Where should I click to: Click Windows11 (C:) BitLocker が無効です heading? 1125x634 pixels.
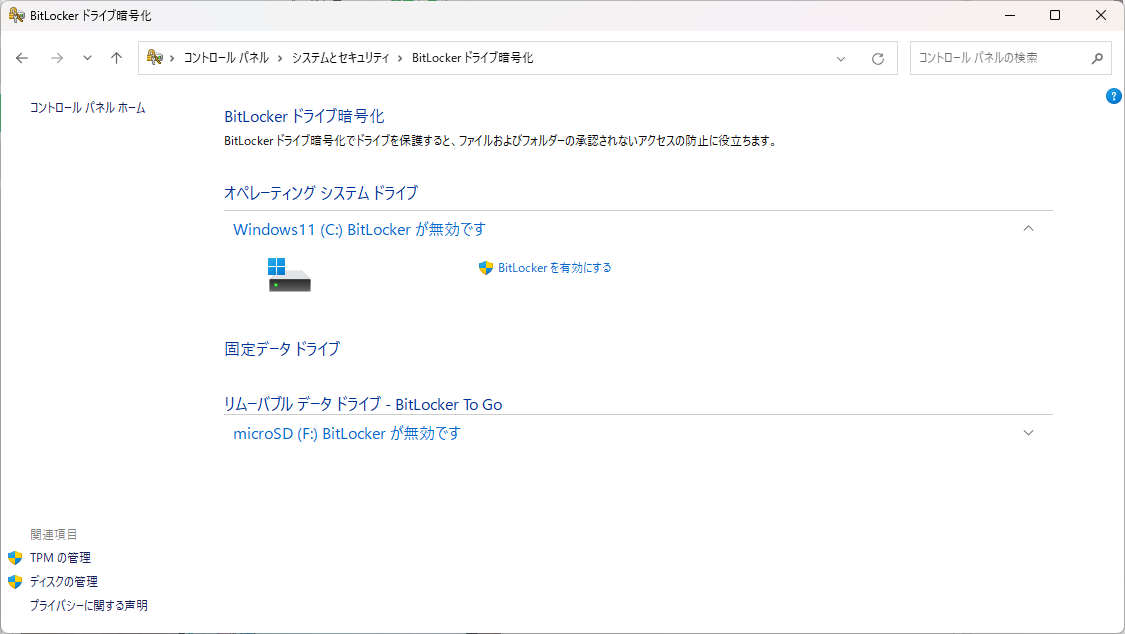click(359, 230)
